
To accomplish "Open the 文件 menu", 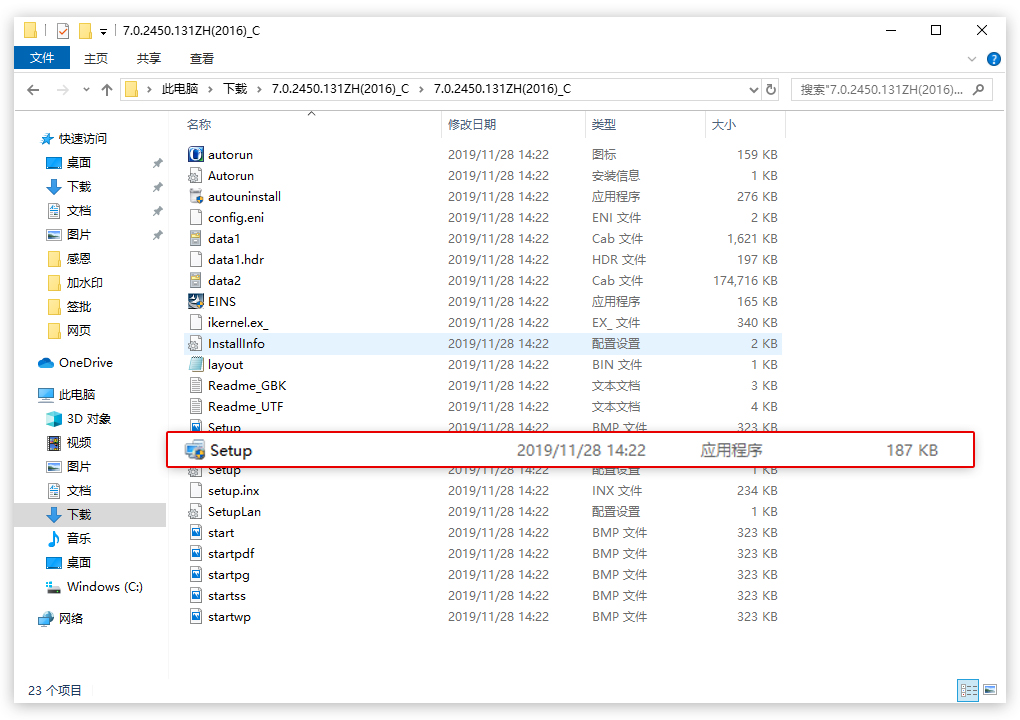I will click(x=42, y=58).
